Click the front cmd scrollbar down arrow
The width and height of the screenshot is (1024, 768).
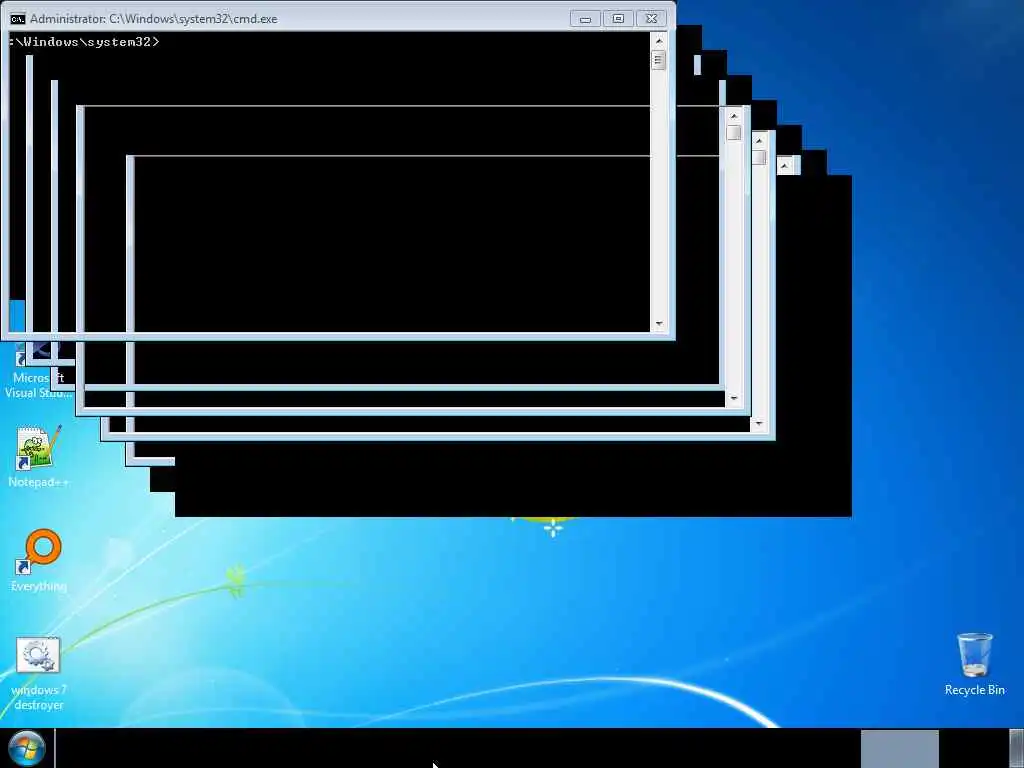tap(659, 324)
